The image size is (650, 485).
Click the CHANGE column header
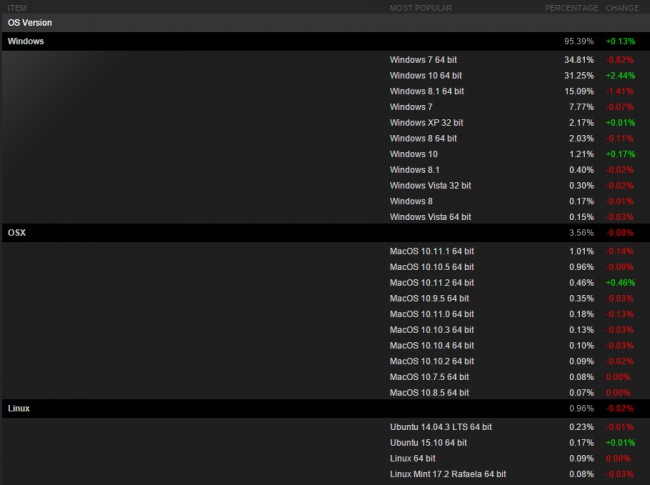(622, 8)
